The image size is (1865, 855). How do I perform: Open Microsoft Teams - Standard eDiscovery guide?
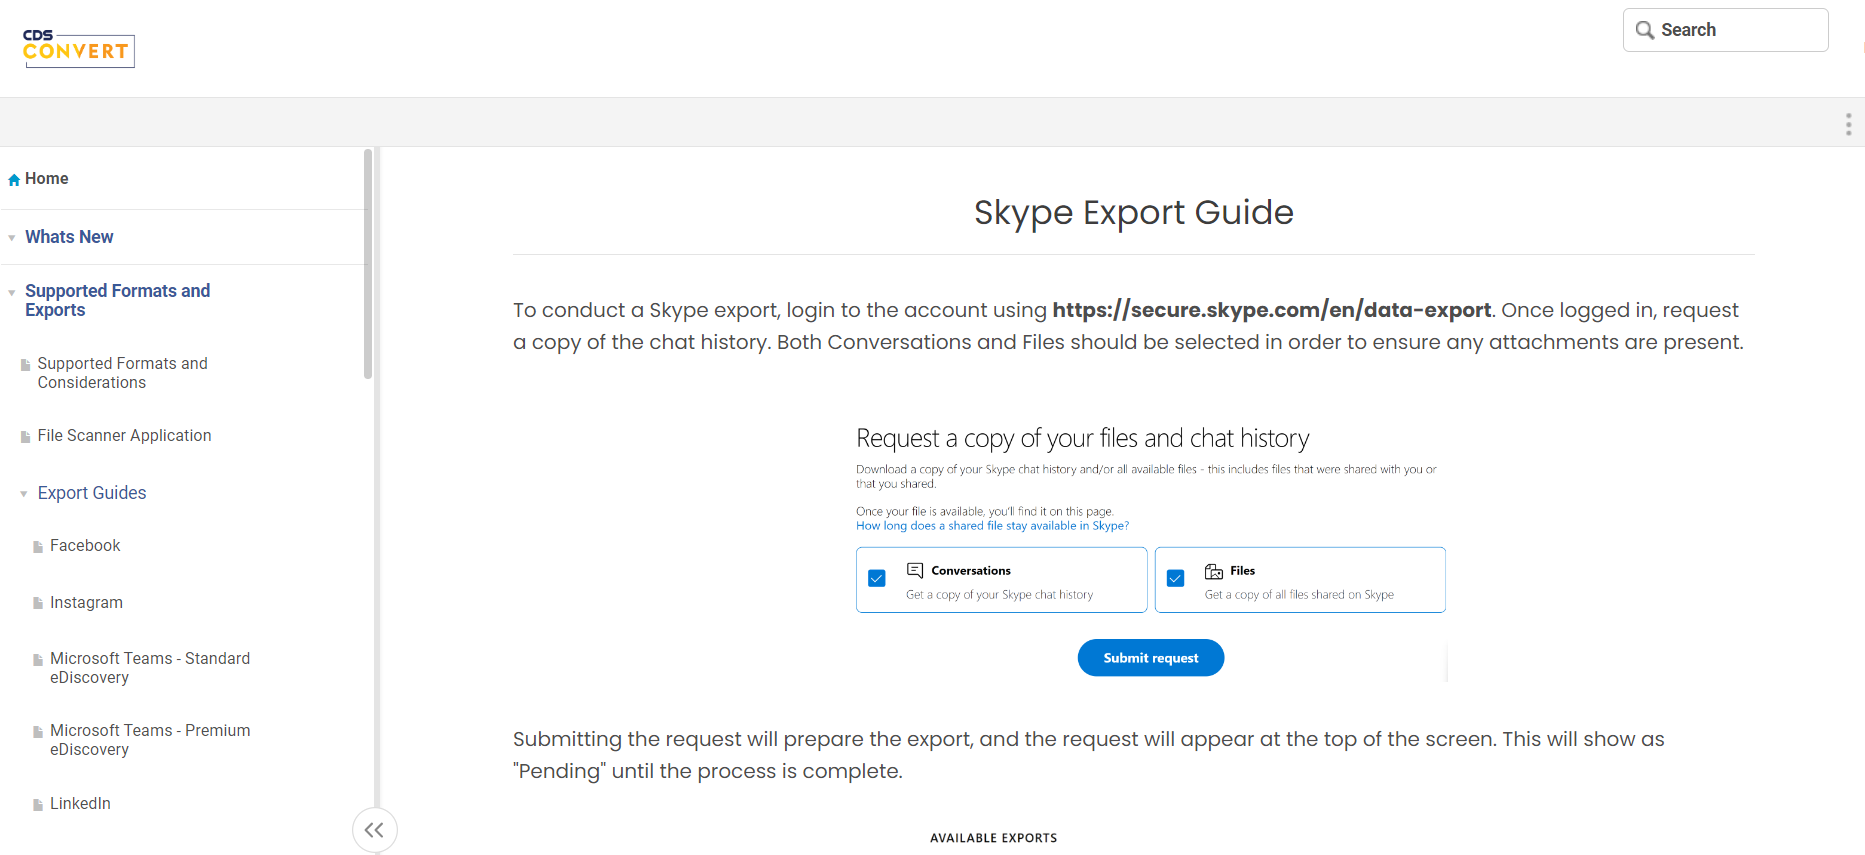click(150, 668)
